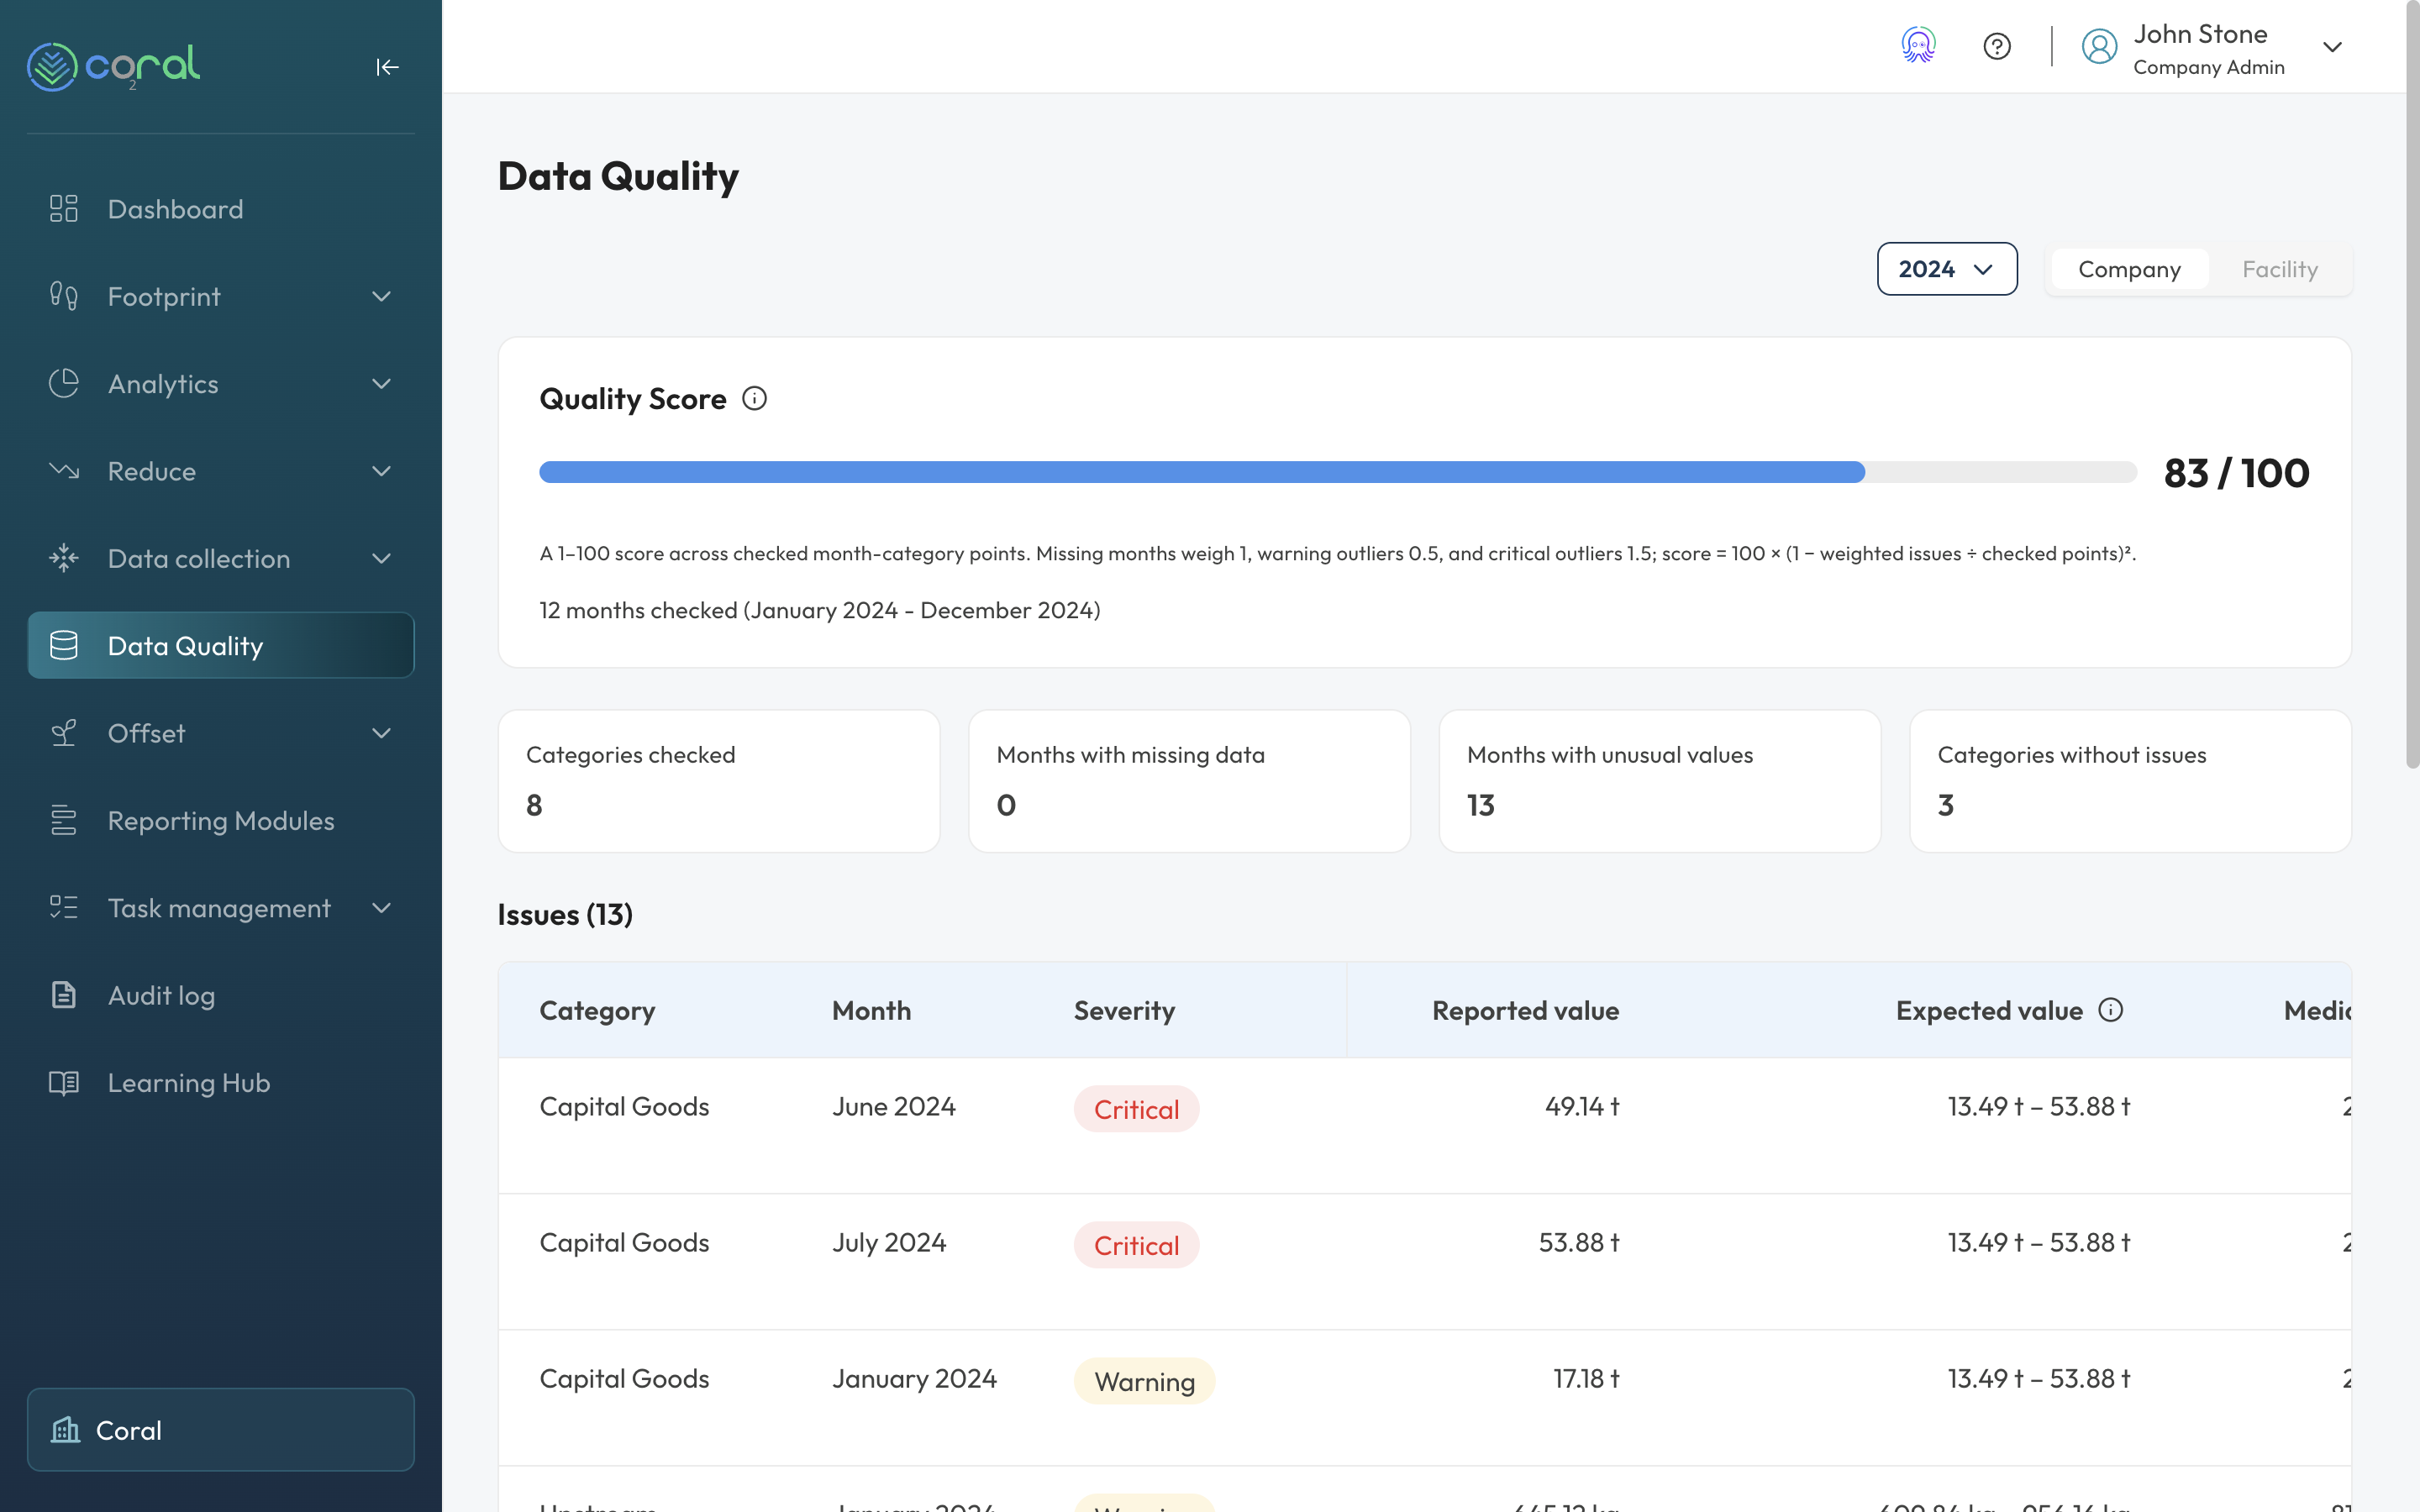Click the Coral company building icon
This screenshot has width=2420, height=1512.
66,1430
